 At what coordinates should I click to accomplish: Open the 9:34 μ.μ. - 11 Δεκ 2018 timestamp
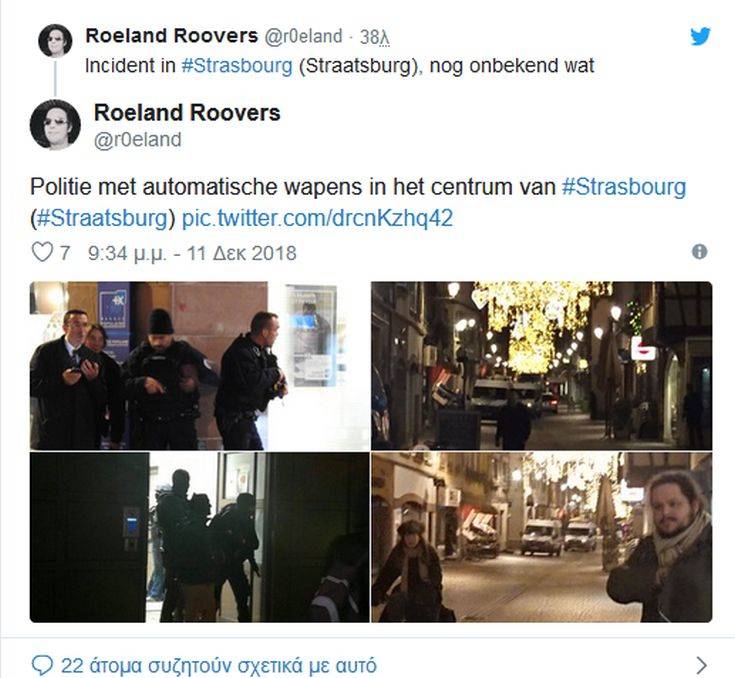192,253
